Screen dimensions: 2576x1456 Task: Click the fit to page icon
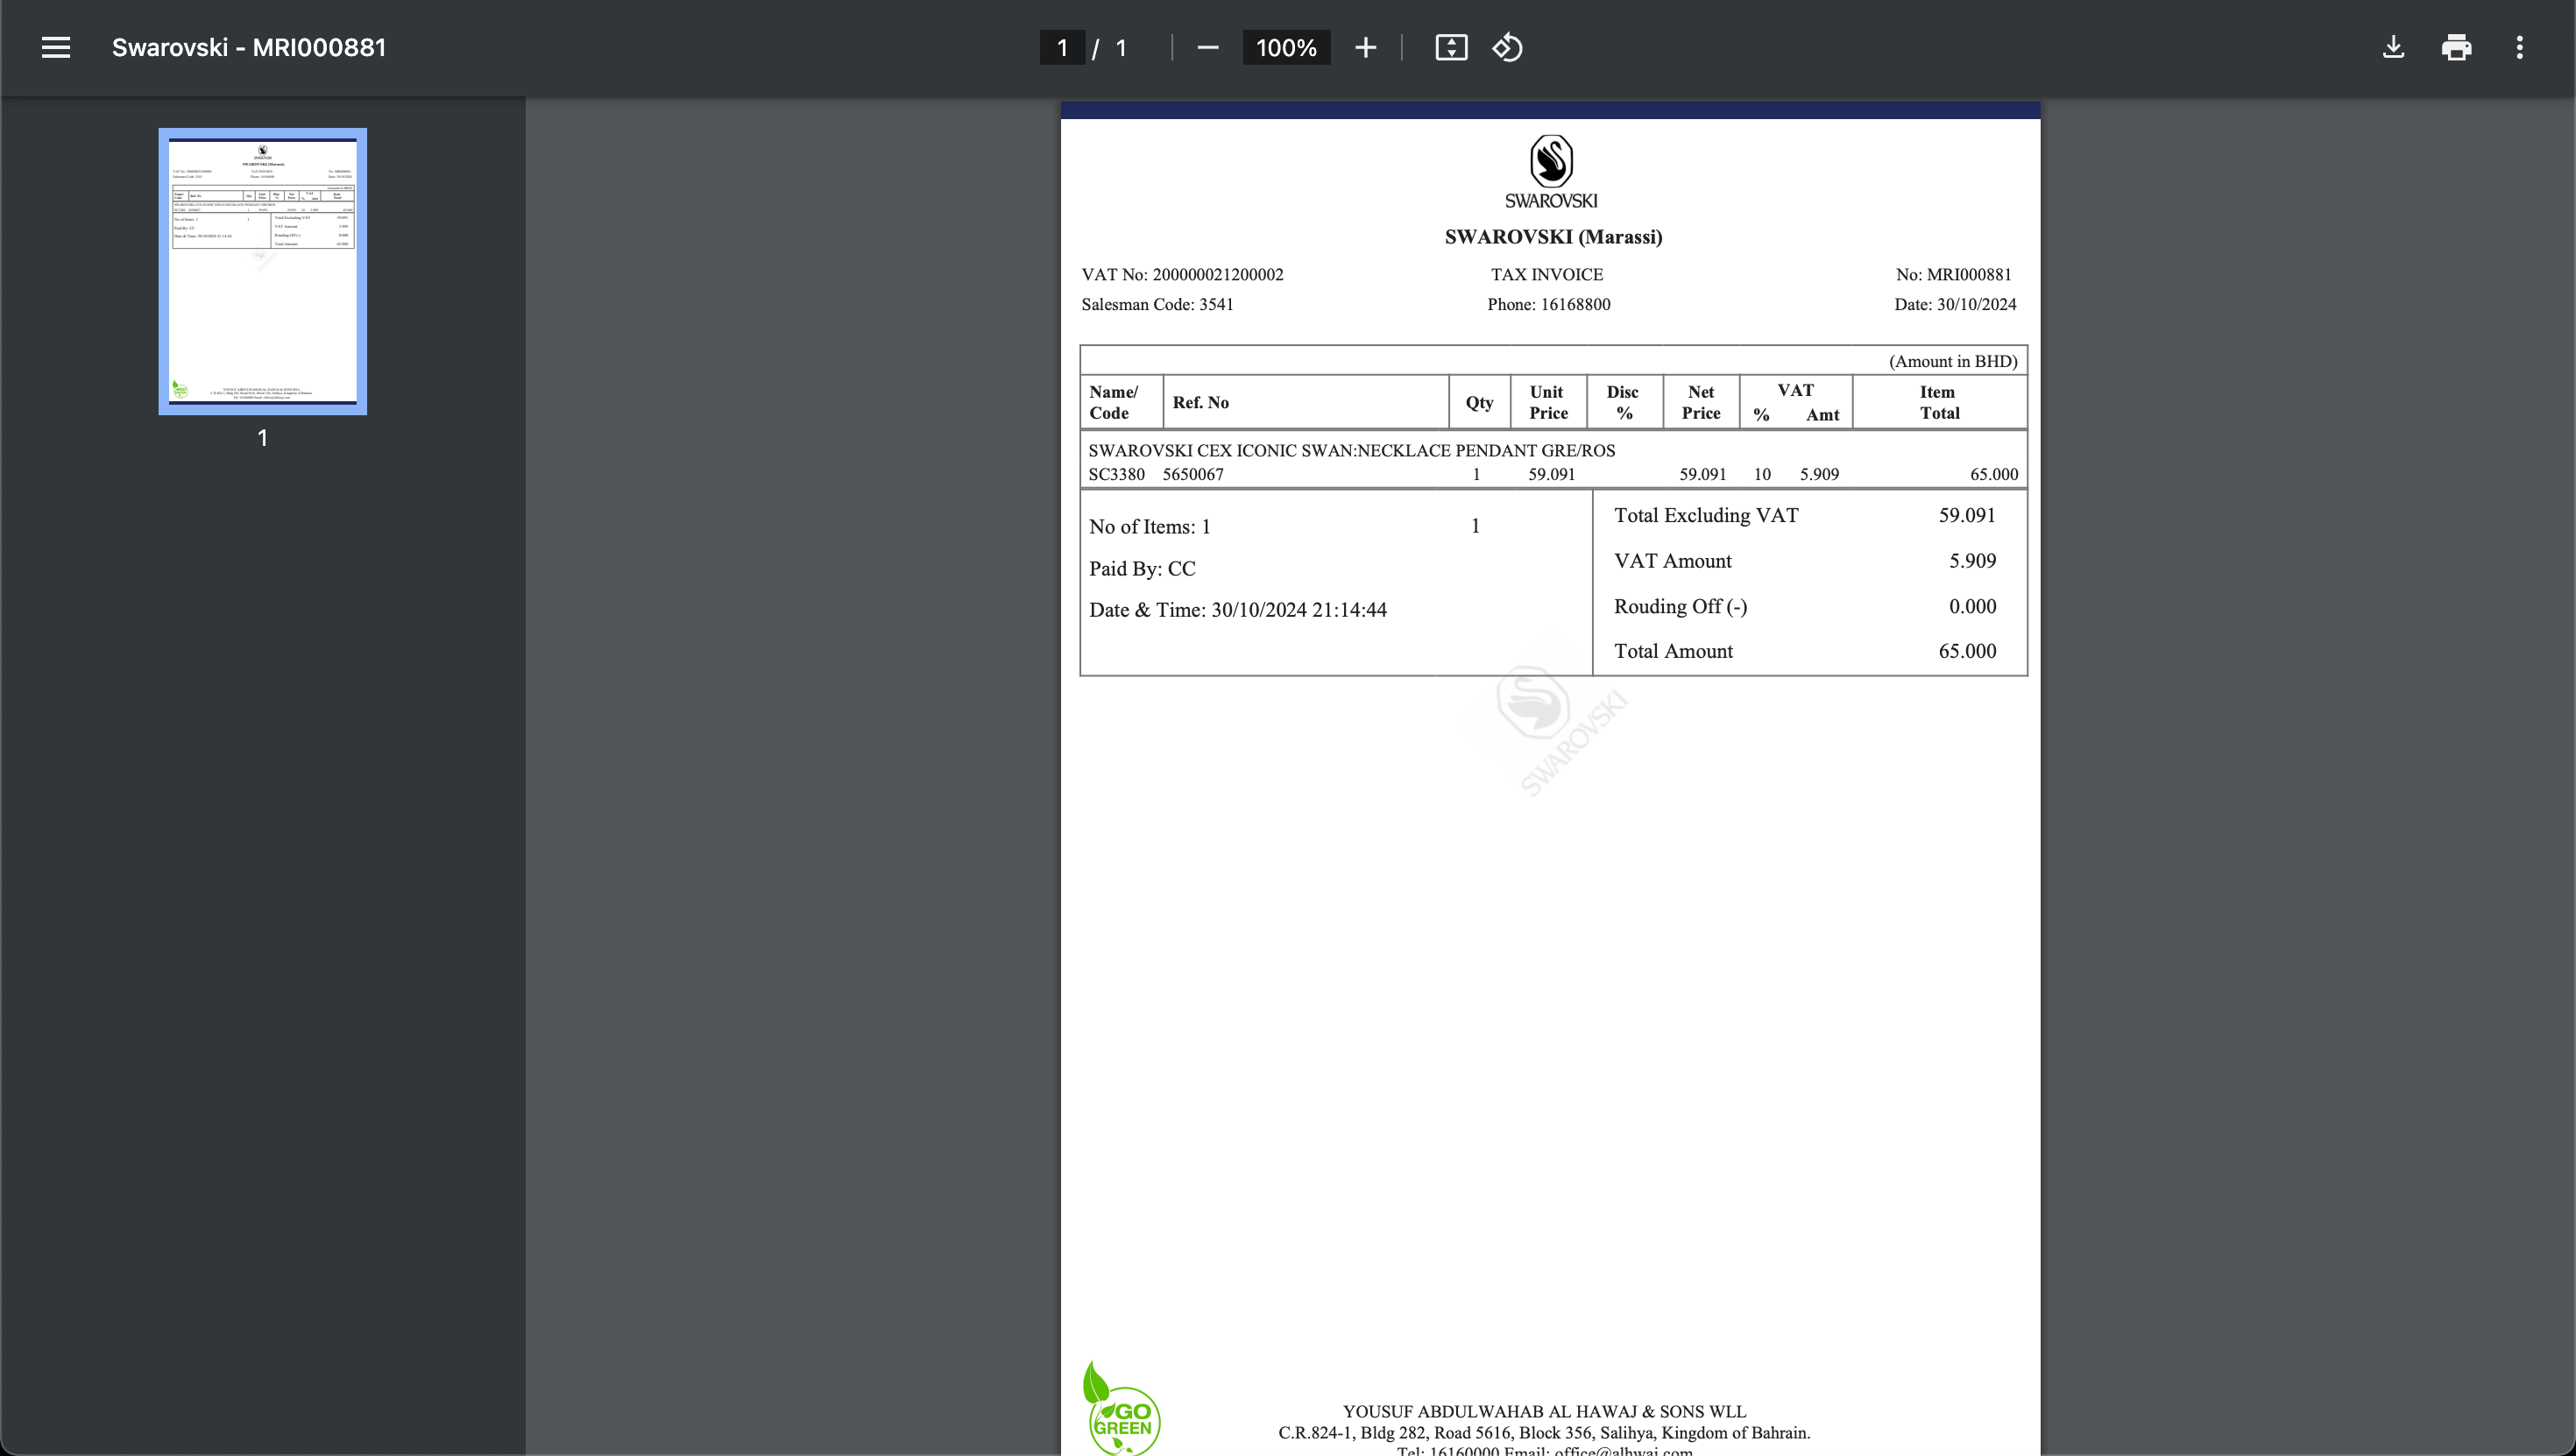coord(1451,47)
